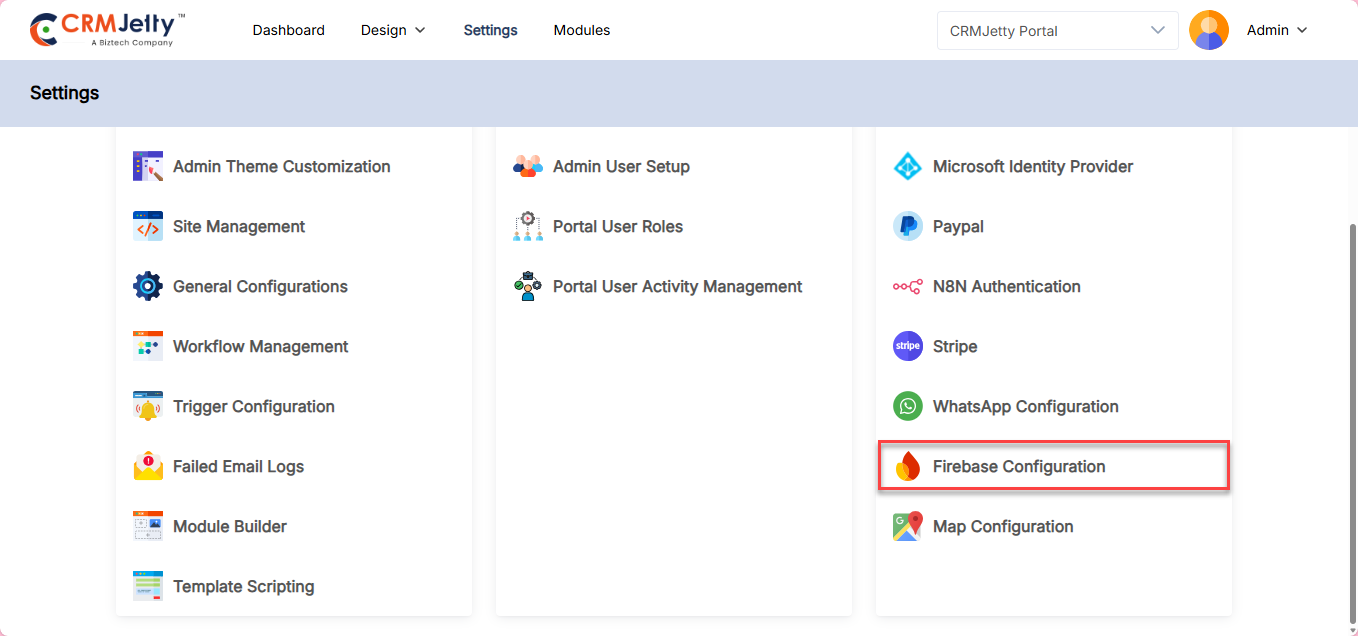Open the Workflow Management link
The height and width of the screenshot is (636, 1358).
click(x=260, y=347)
